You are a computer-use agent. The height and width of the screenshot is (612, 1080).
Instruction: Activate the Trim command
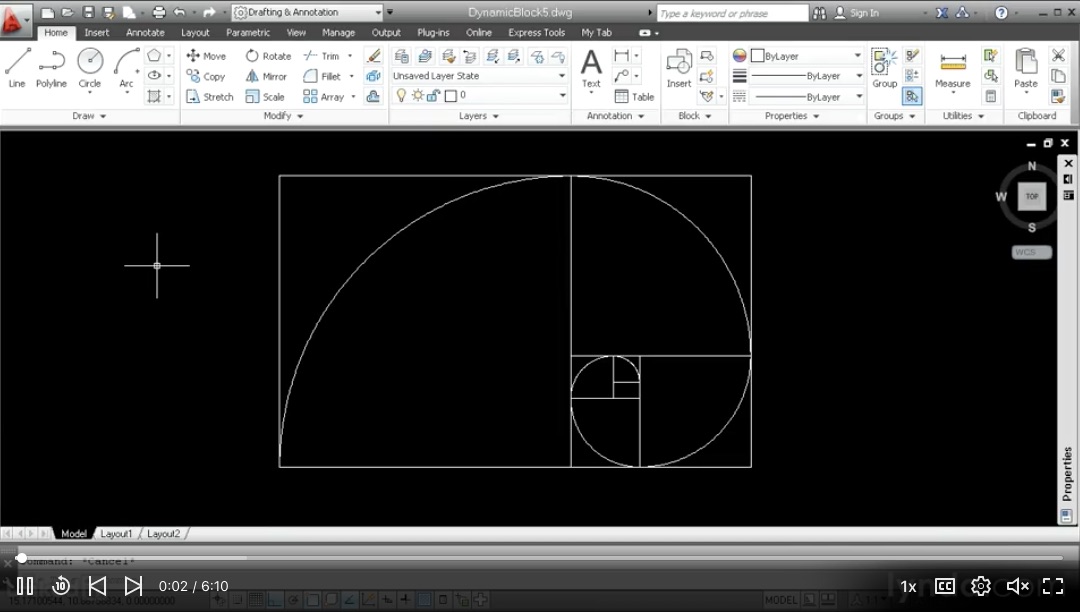322,56
